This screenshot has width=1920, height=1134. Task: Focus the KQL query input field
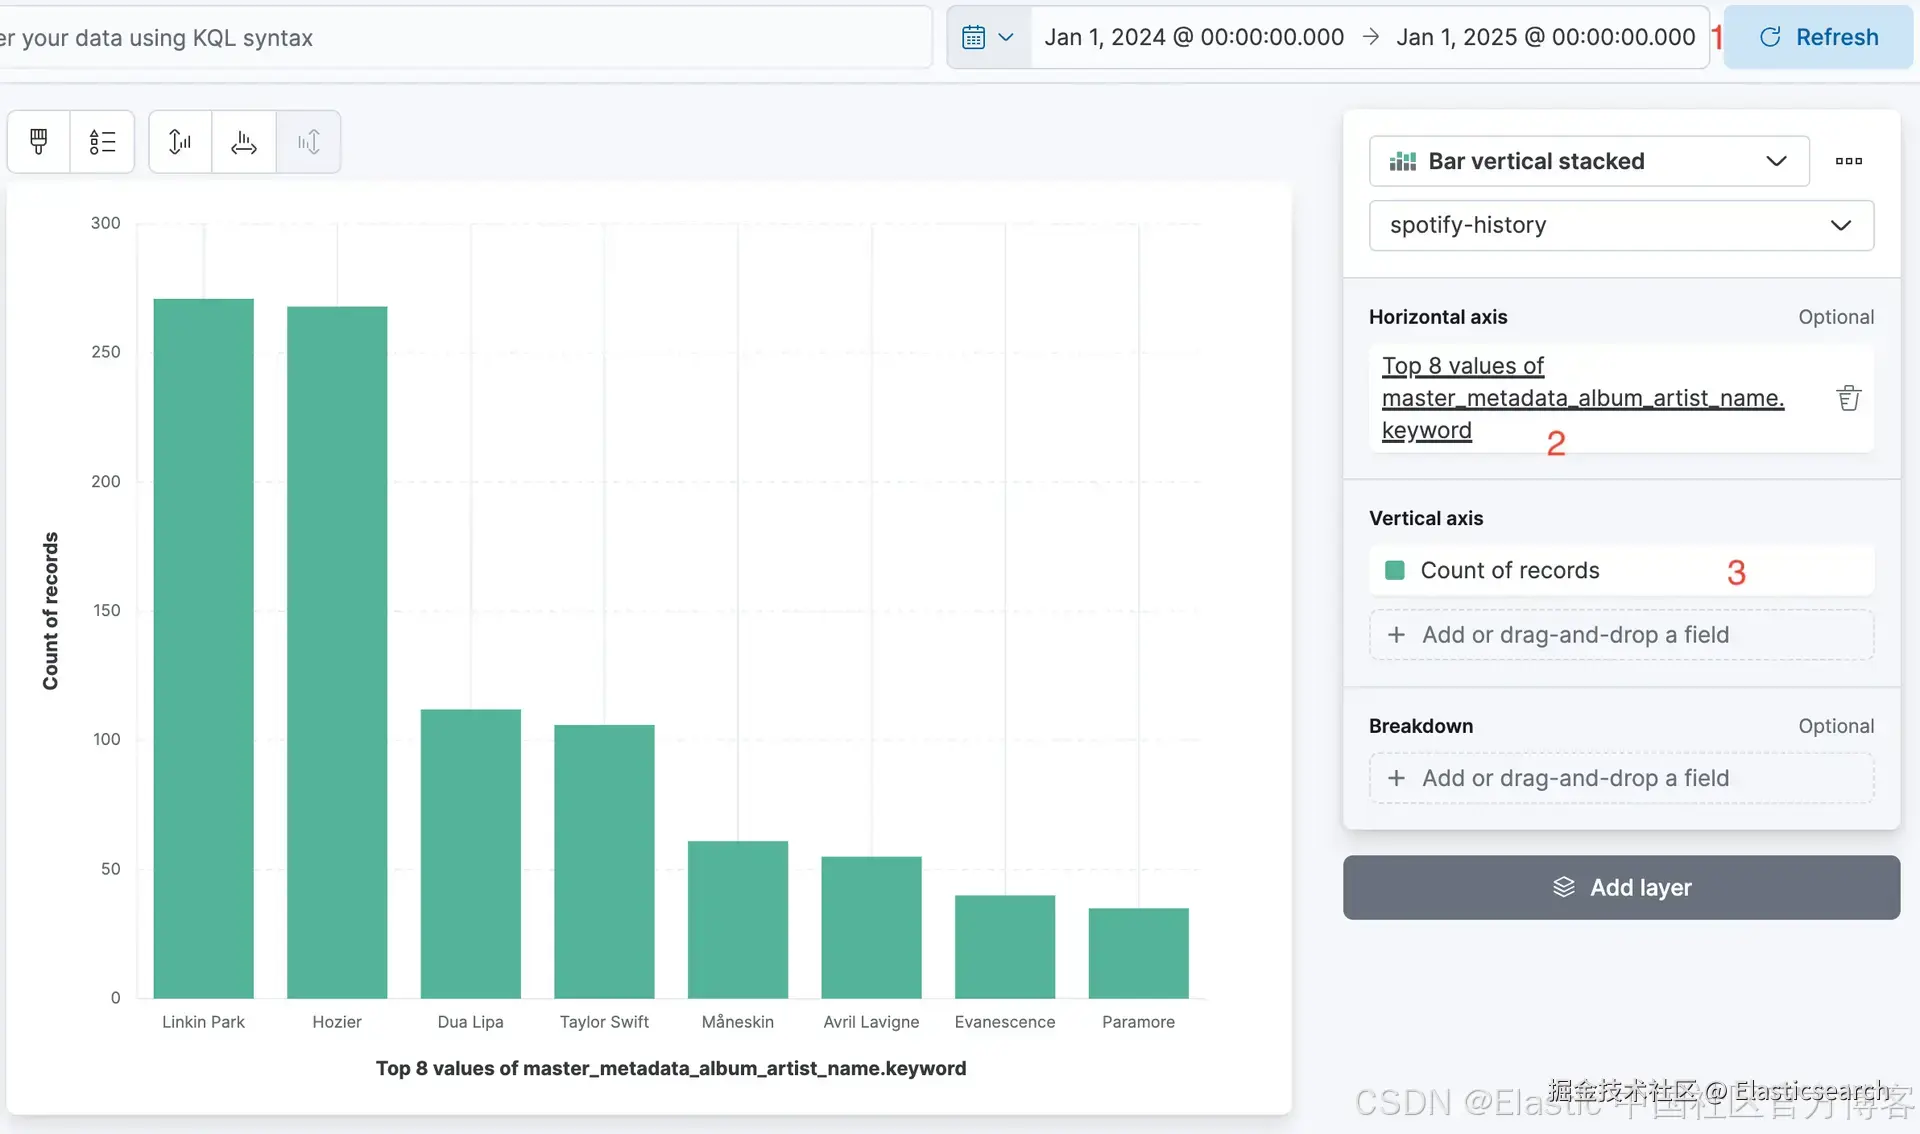465,38
